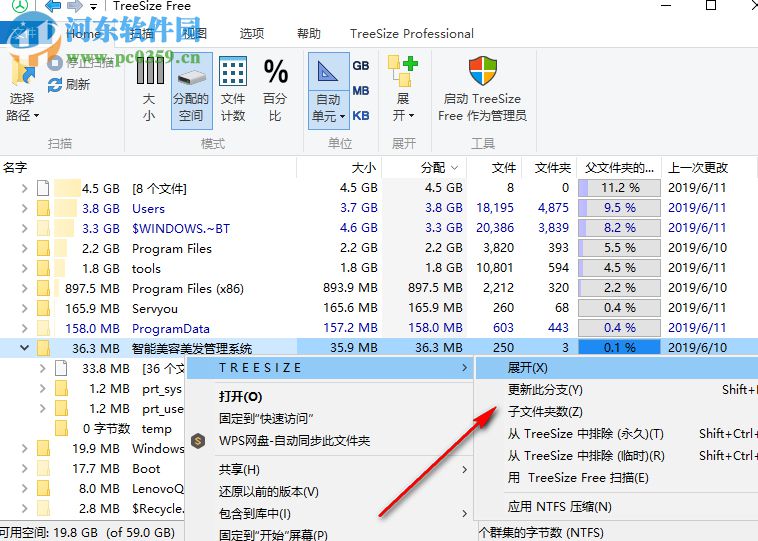Open the Select Path (选择路径) folder icon
The width and height of the screenshot is (758, 541).
tap(23, 73)
